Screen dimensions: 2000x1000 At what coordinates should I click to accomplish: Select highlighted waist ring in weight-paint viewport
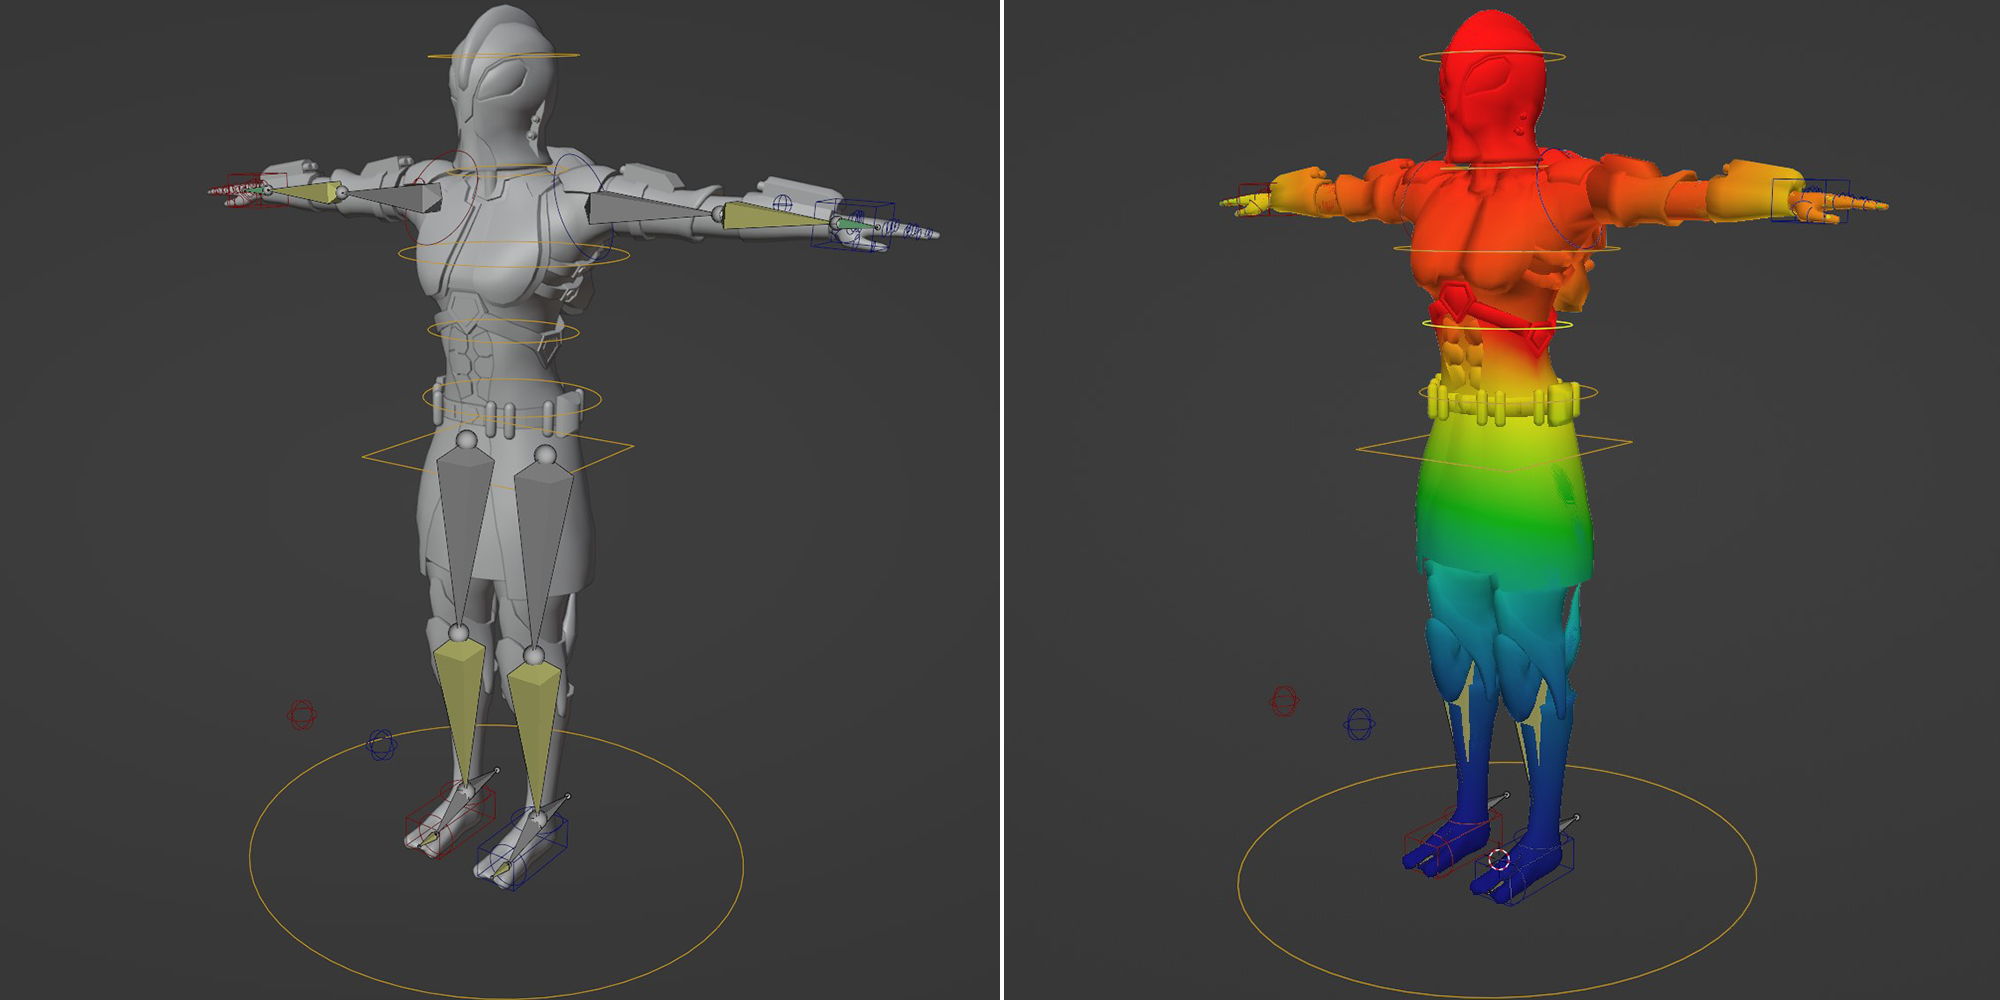coord(1497,323)
